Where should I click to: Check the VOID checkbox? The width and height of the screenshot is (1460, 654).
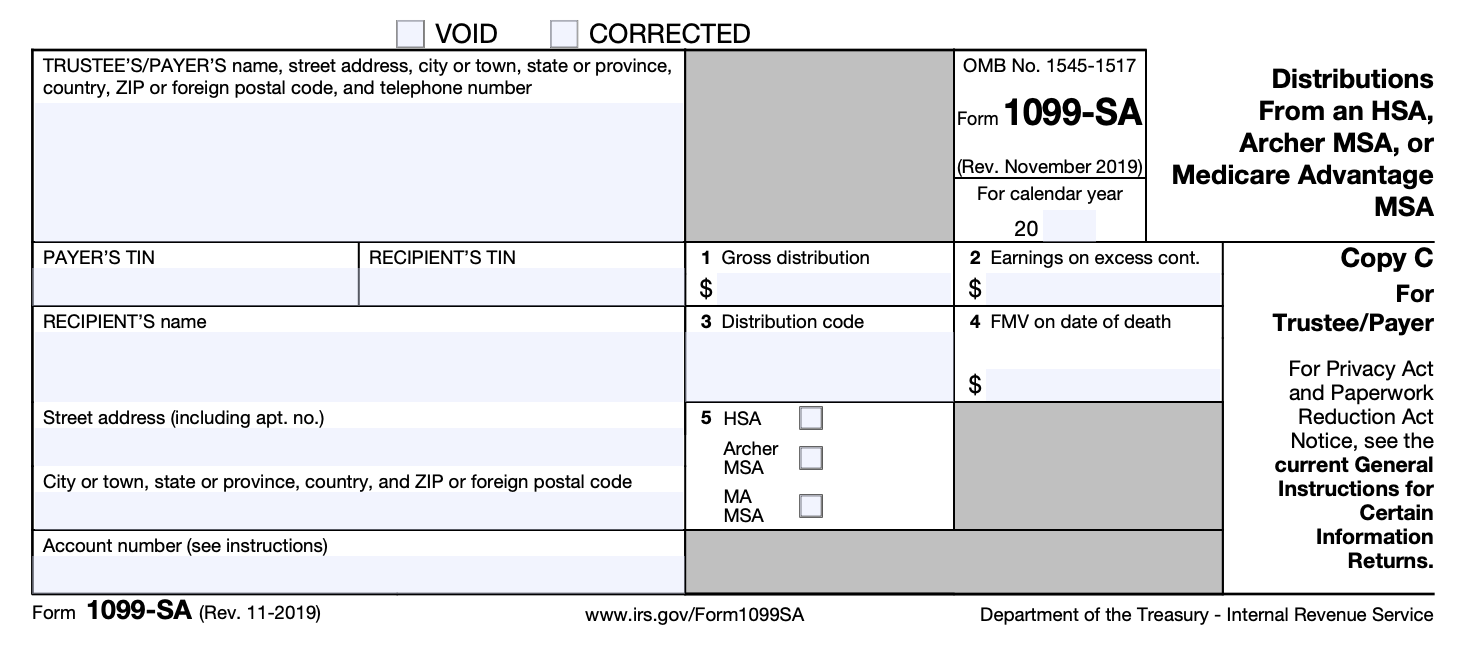click(410, 34)
